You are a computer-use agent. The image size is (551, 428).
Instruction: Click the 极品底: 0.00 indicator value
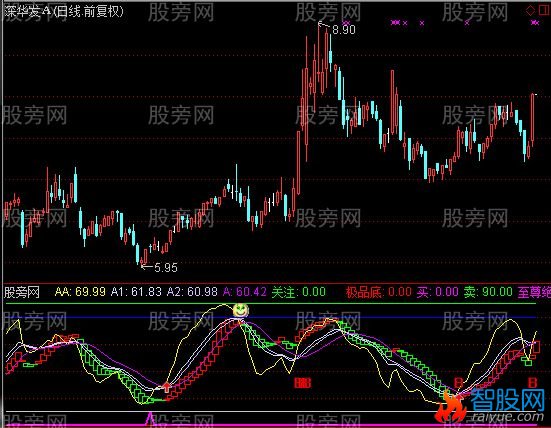click(379, 292)
